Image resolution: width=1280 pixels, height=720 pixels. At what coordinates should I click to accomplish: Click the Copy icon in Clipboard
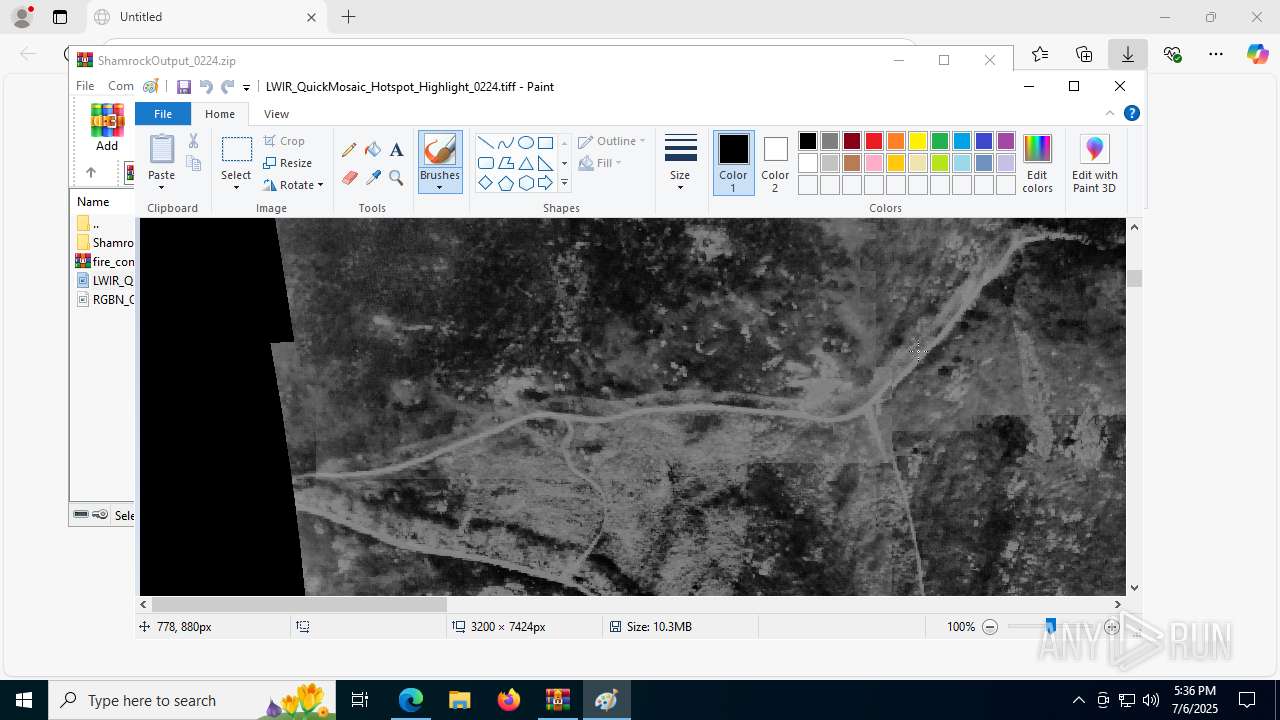[194, 163]
